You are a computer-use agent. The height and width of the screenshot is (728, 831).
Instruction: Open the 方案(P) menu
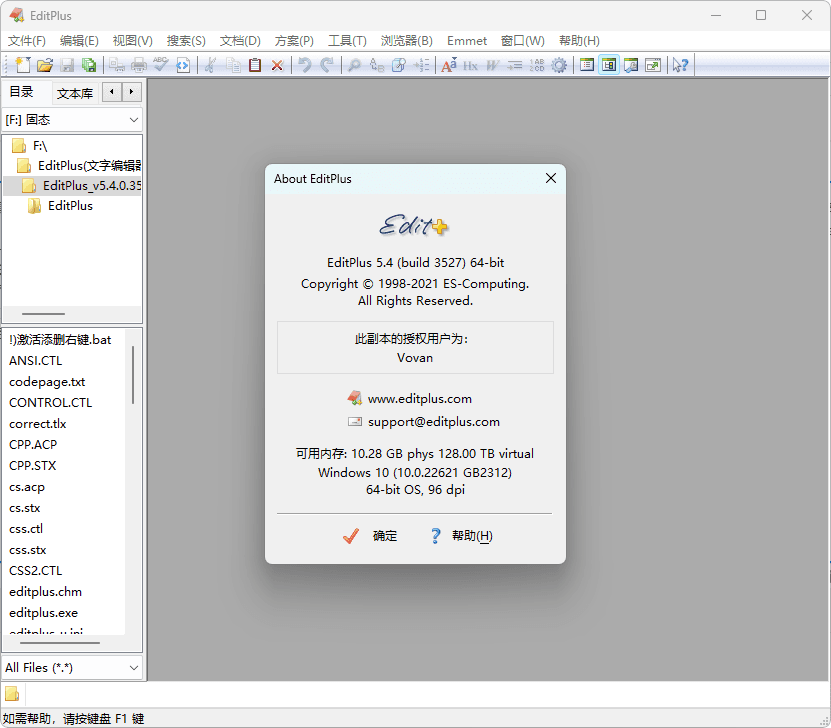[294, 41]
